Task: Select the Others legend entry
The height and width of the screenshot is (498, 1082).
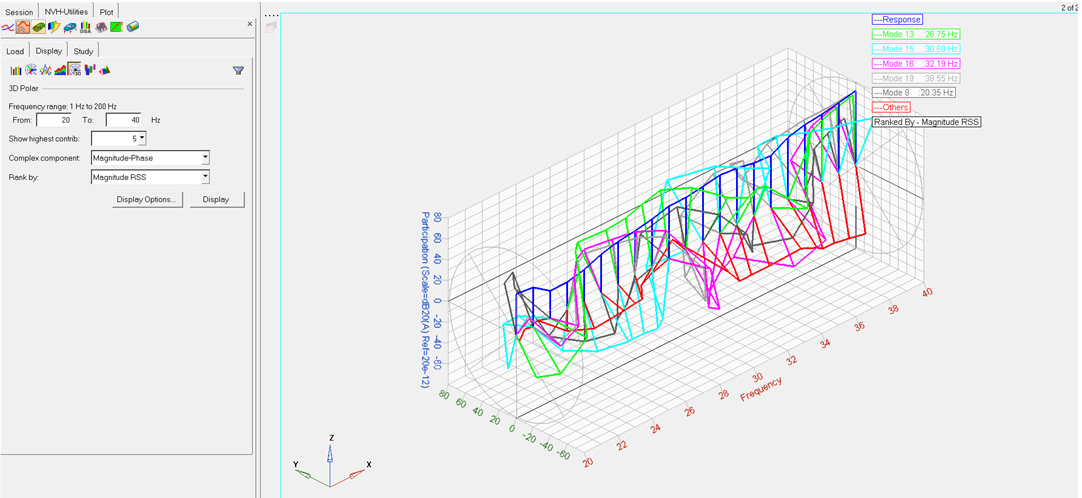Action: point(891,107)
